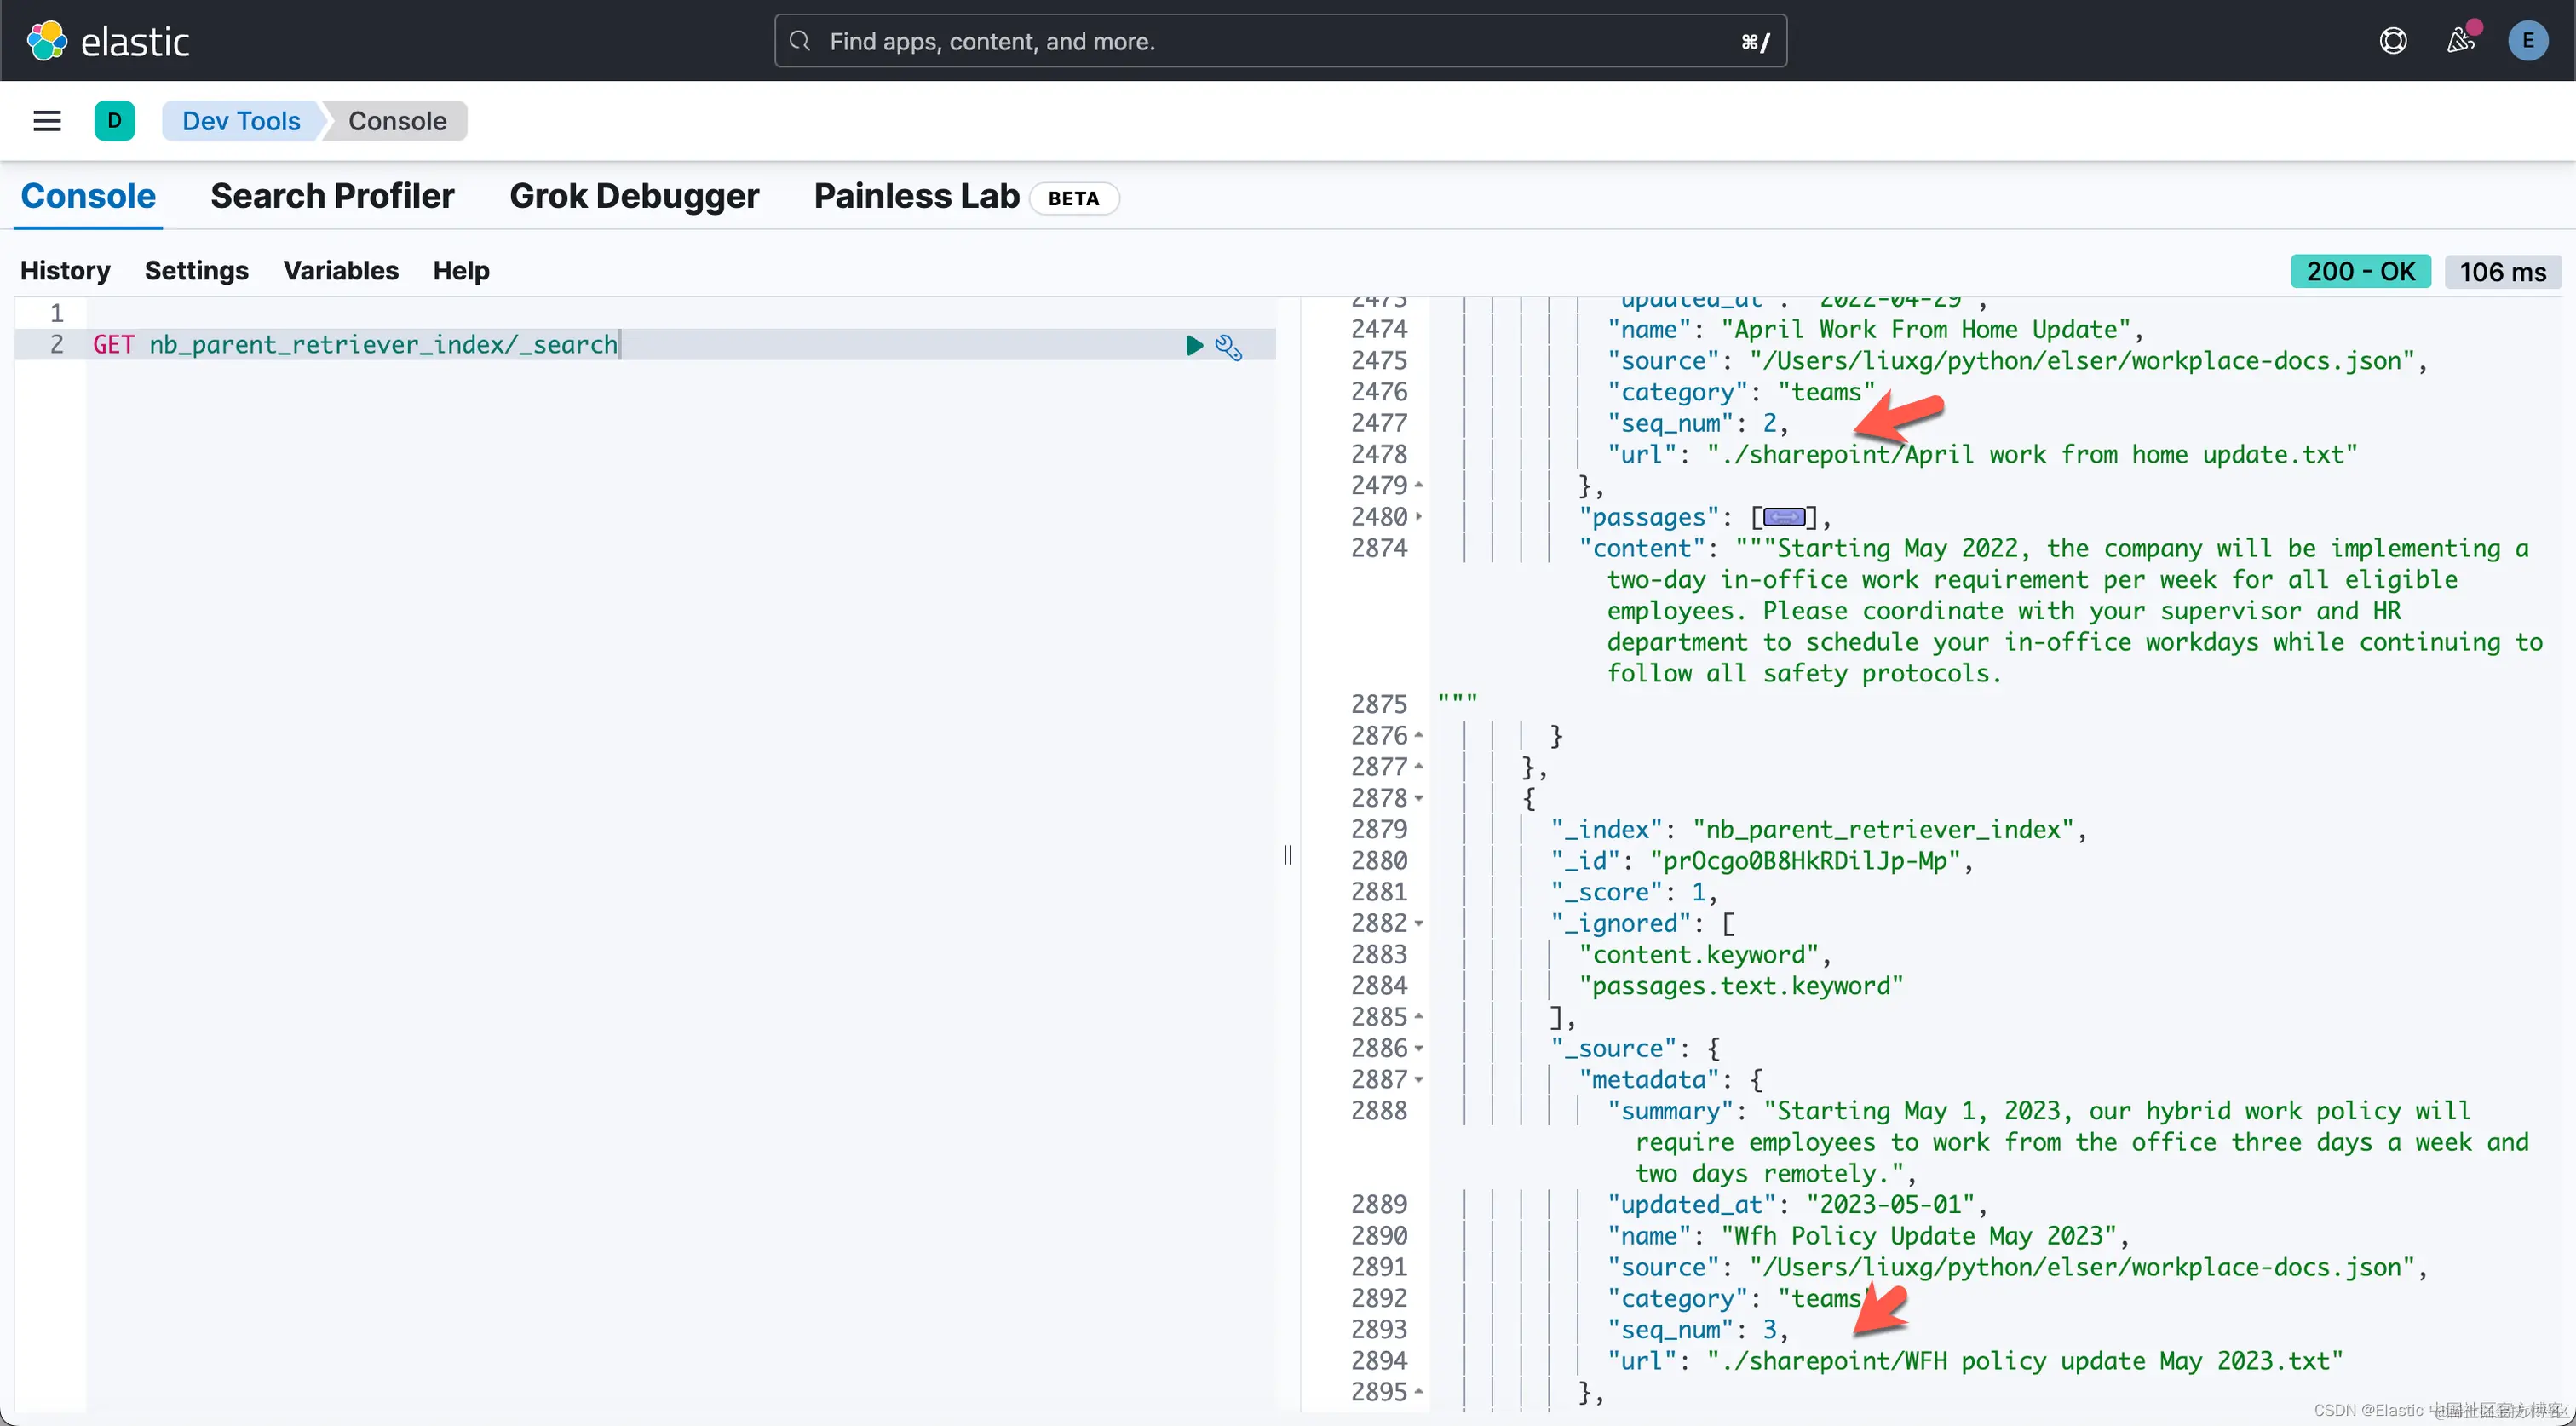Image resolution: width=2576 pixels, height=1426 pixels.
Task: Click editor line number 1
Action: coord(57,313)
